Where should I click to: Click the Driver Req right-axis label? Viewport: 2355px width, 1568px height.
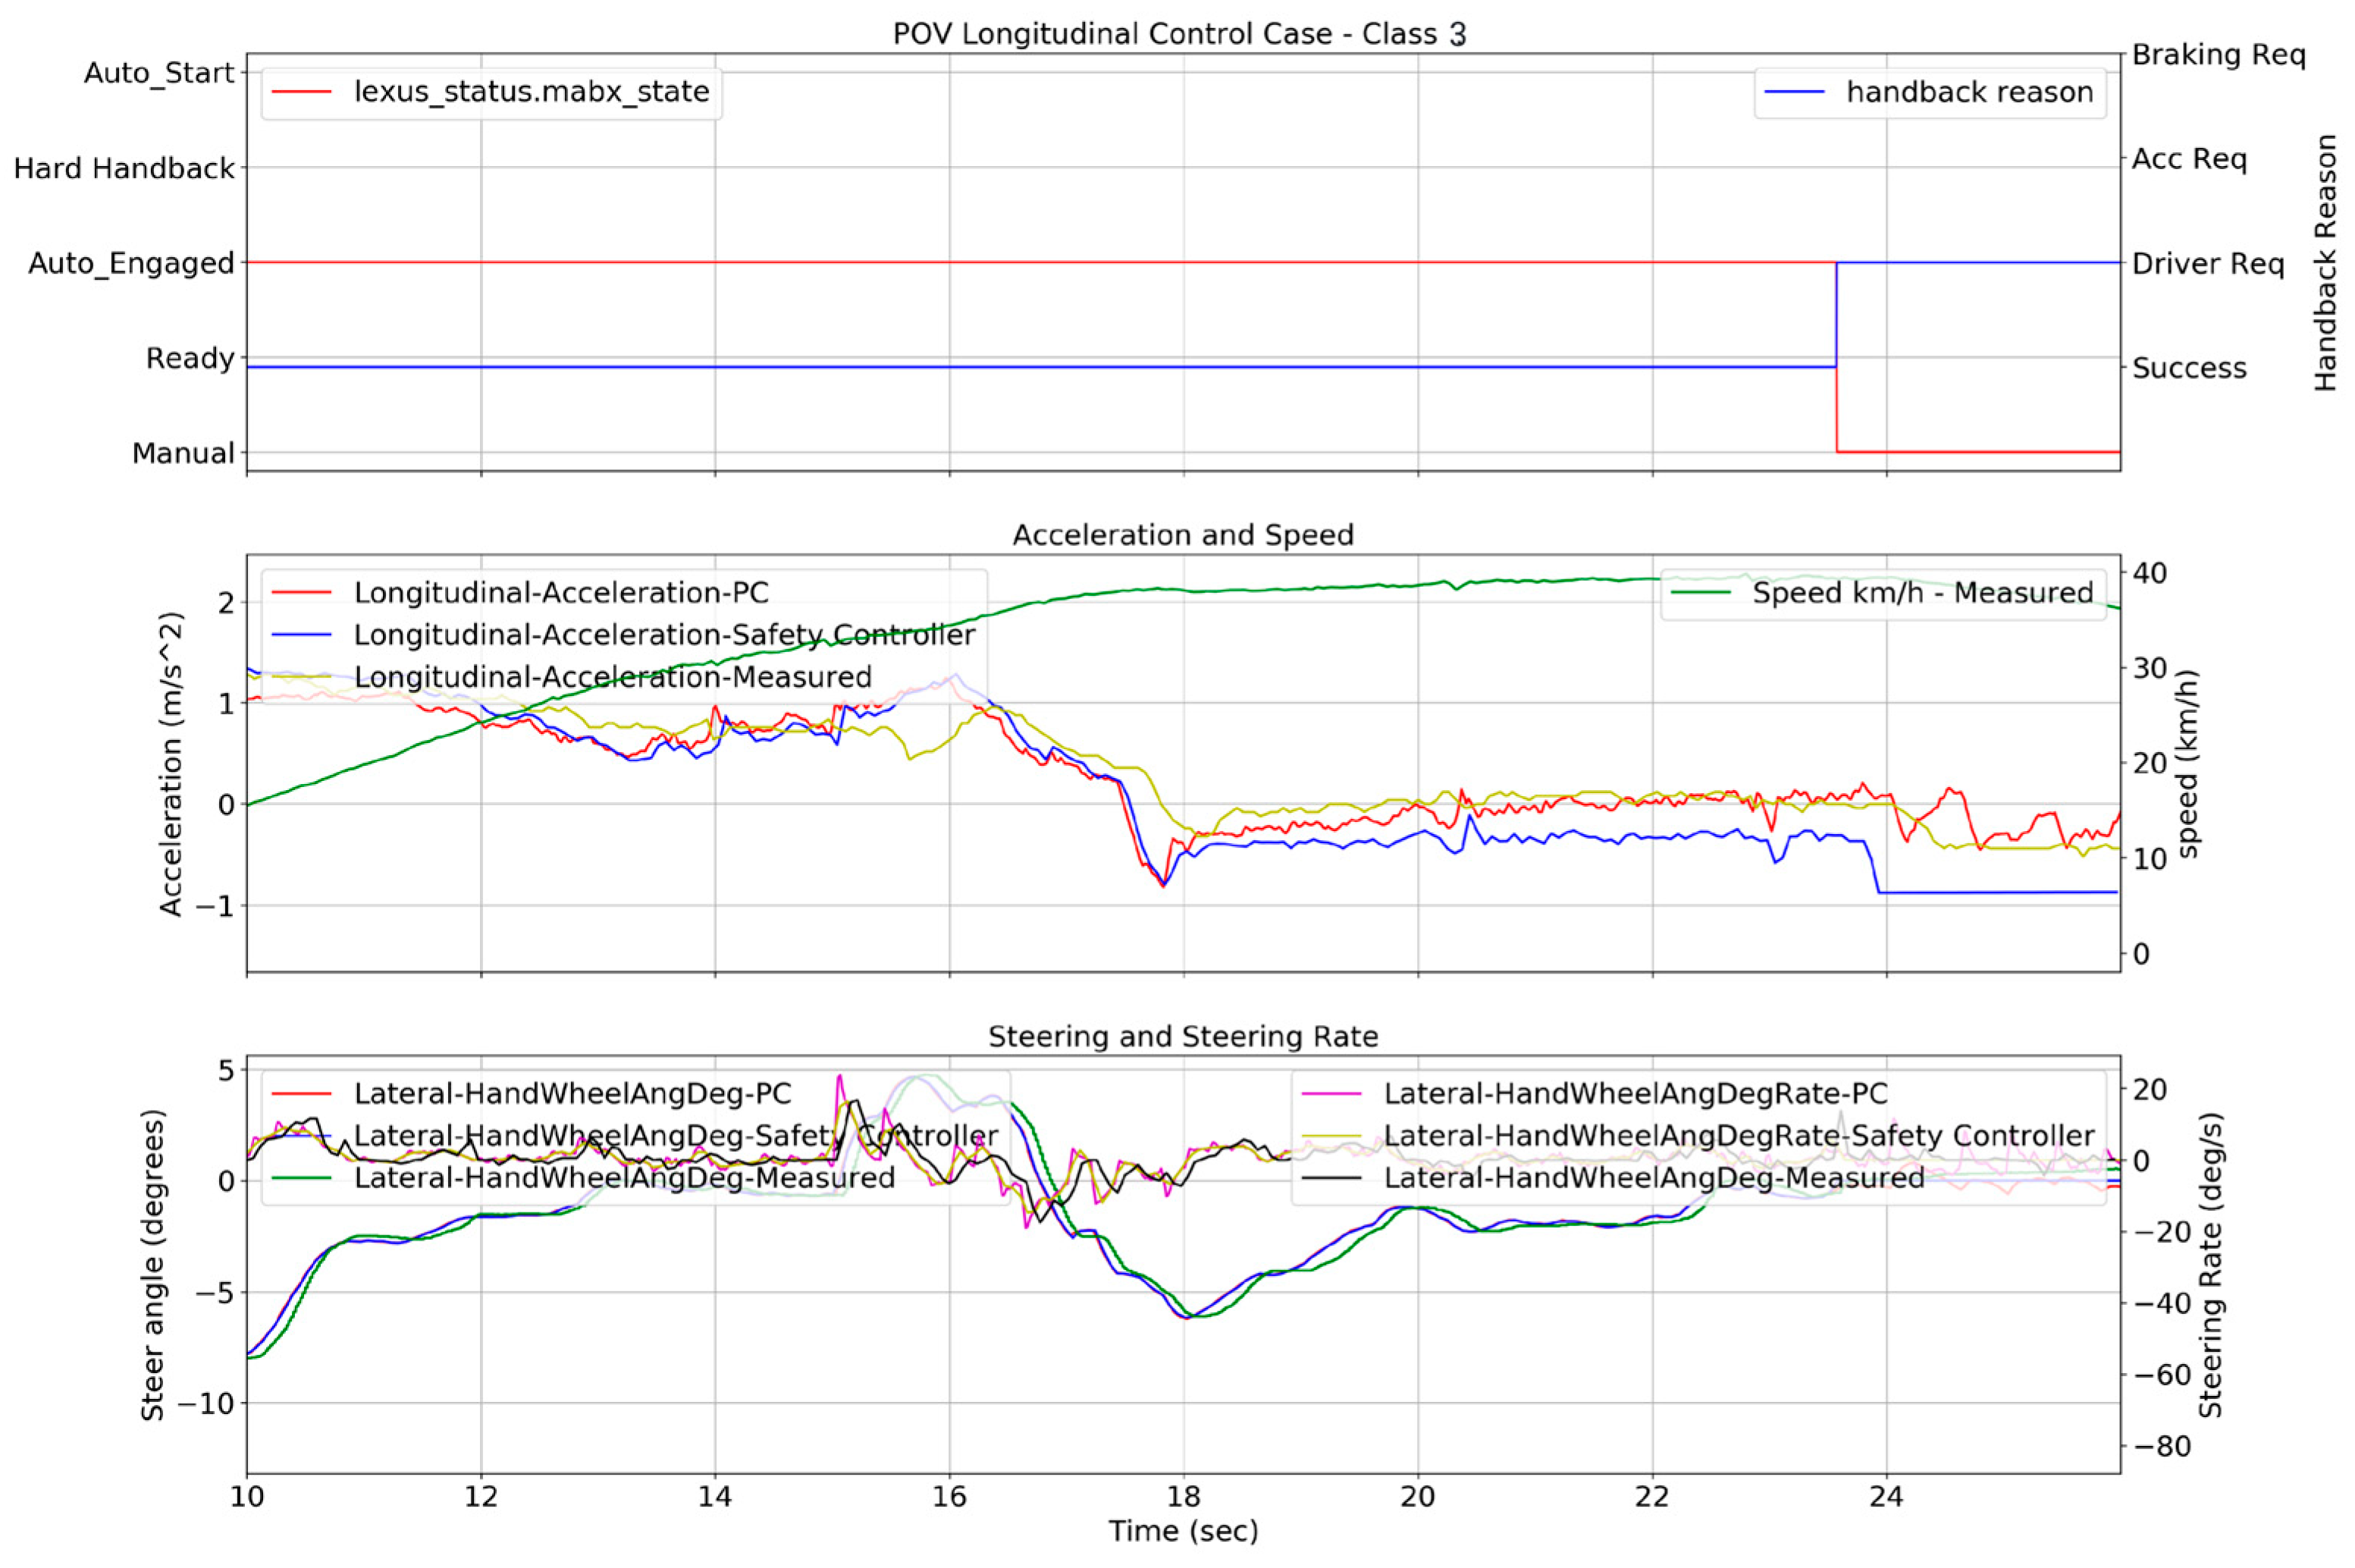click(2207, 264)
